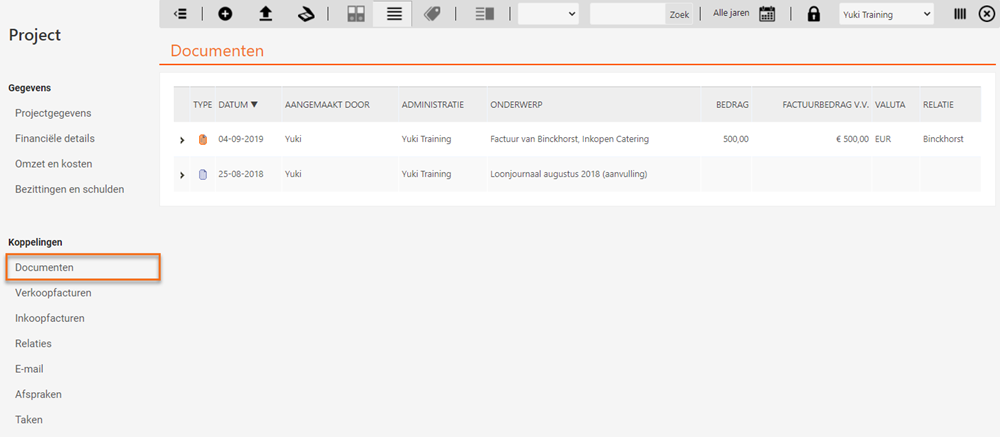
Task: Open Taken link in sidebar
Action: pos(29,420)
